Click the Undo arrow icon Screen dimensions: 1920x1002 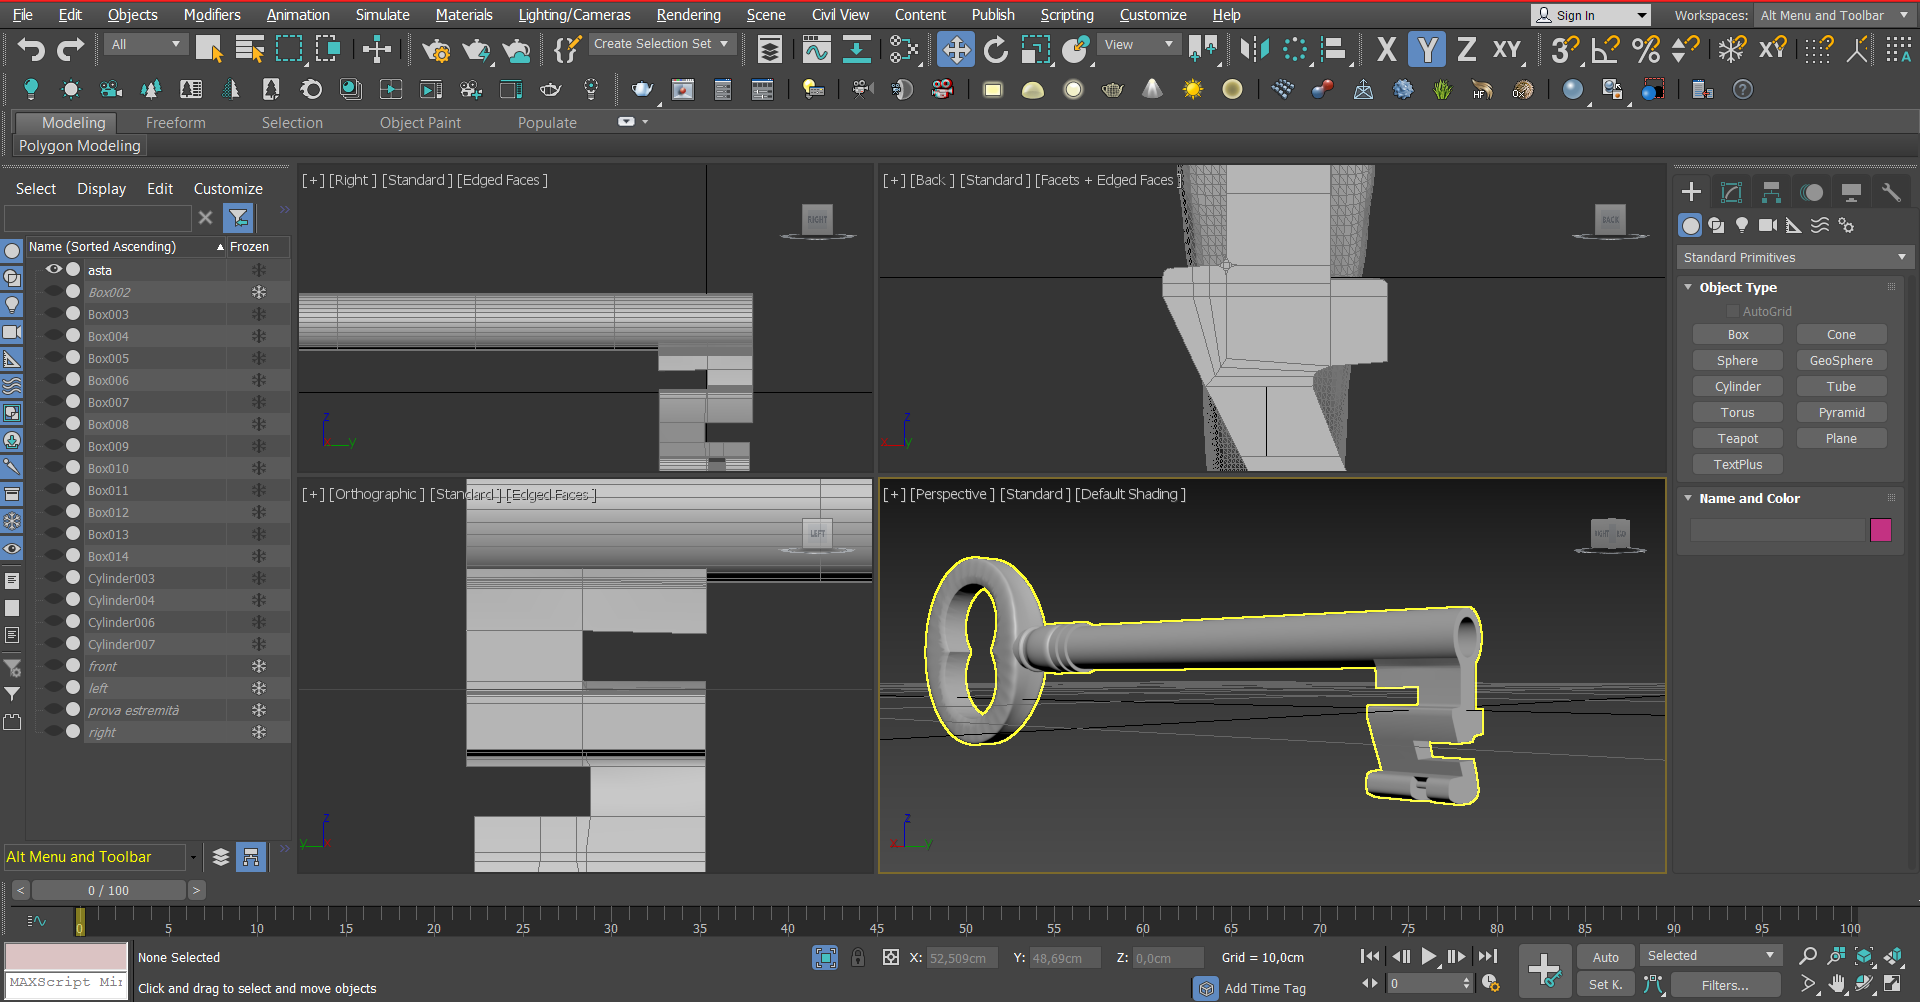pyautogui.click(x=31, y=49)
